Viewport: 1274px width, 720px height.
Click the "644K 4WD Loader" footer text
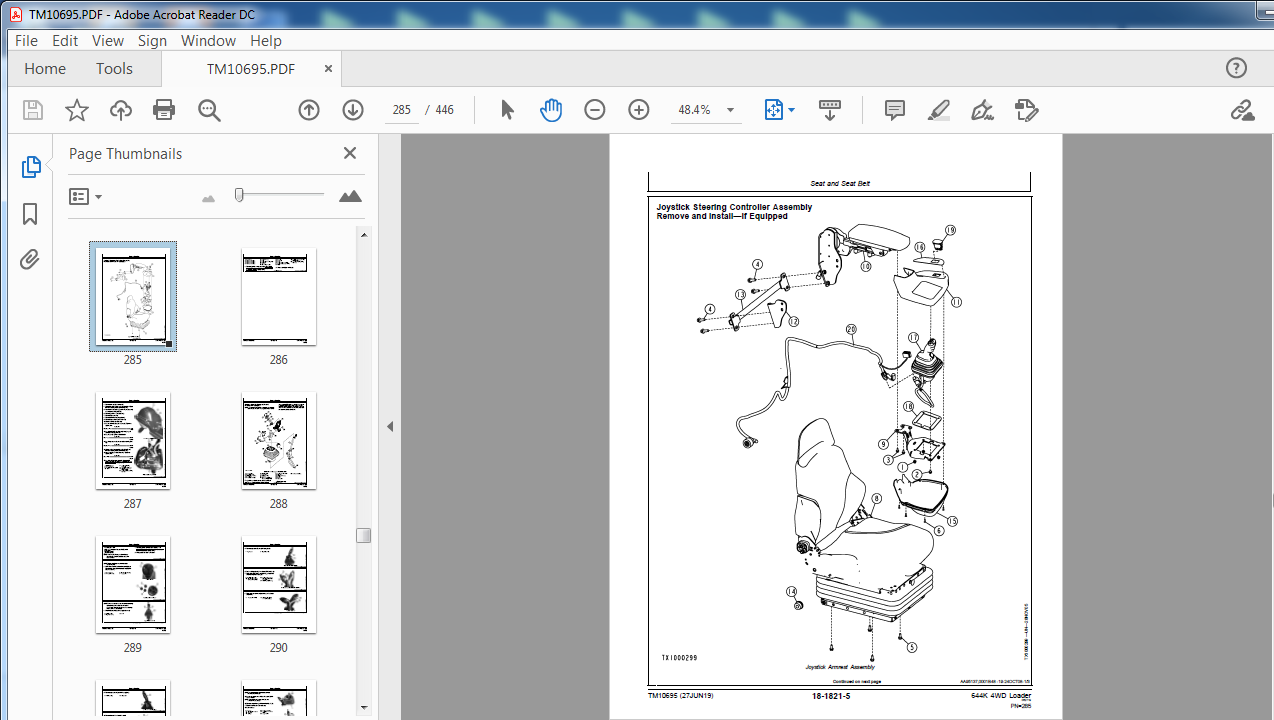click(1001, 695)
